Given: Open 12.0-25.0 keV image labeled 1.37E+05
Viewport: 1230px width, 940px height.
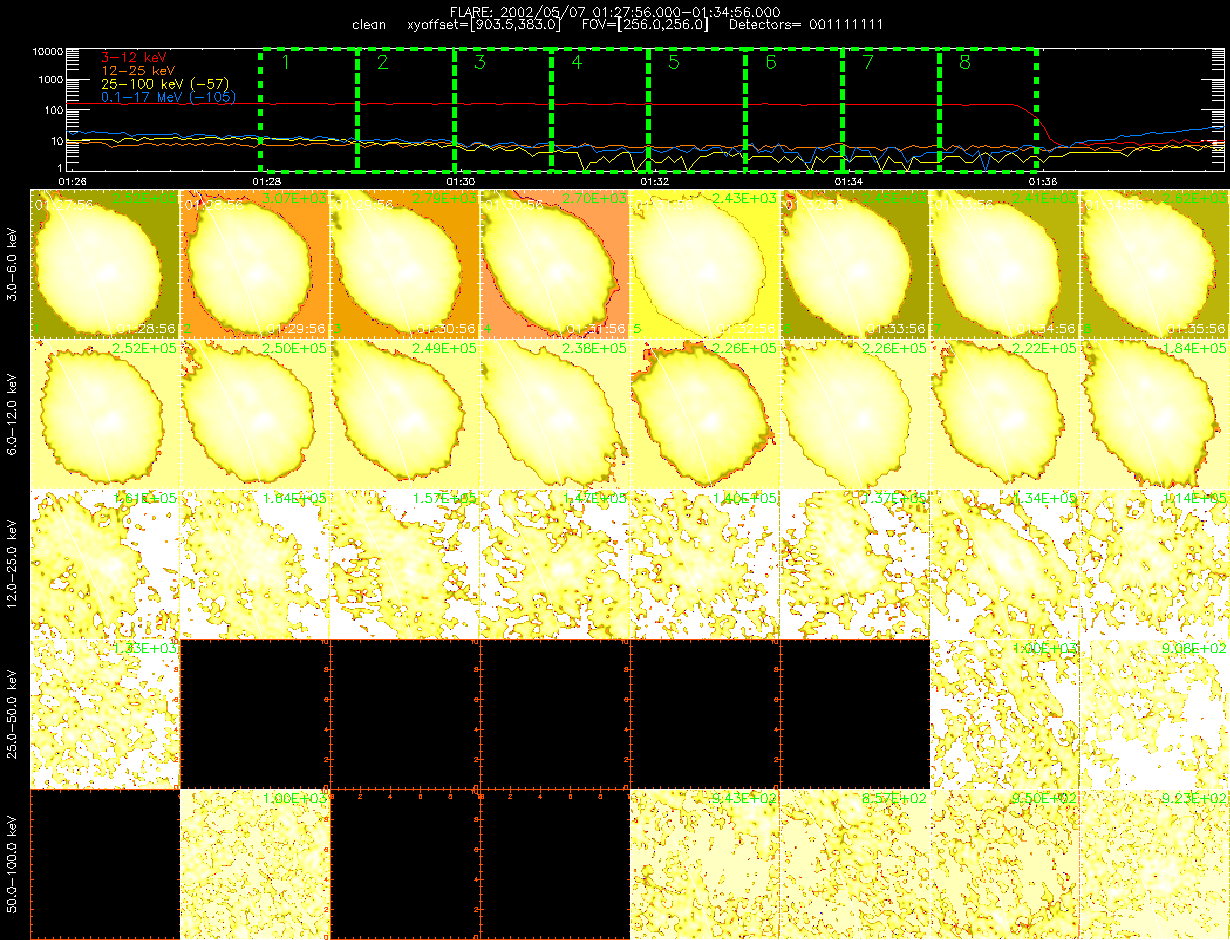Looking at the screenshot, I should 855,564.
